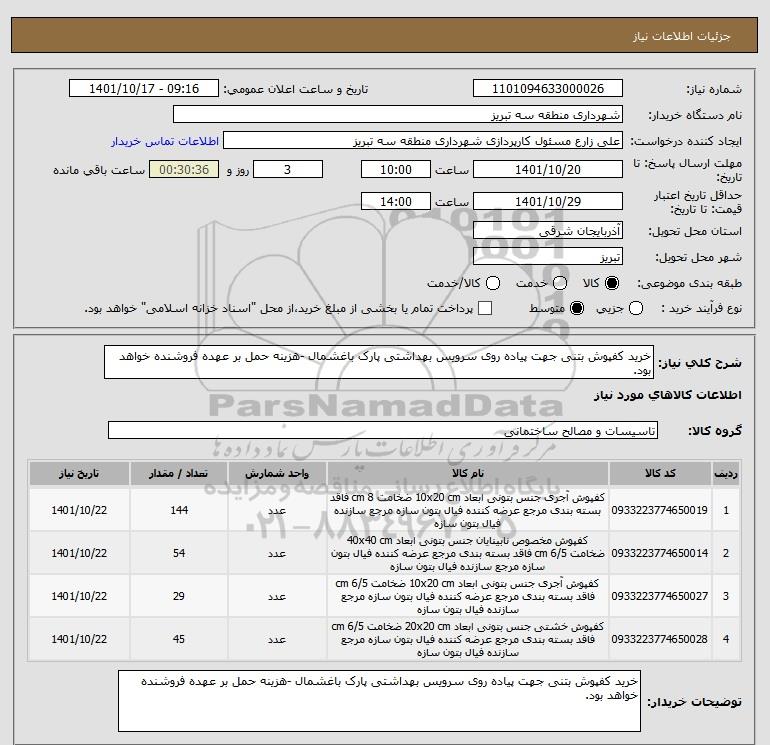Open the اطلاعات تماس خریدار link
Viewport: 770px width, 745px height.
[165, 141]
